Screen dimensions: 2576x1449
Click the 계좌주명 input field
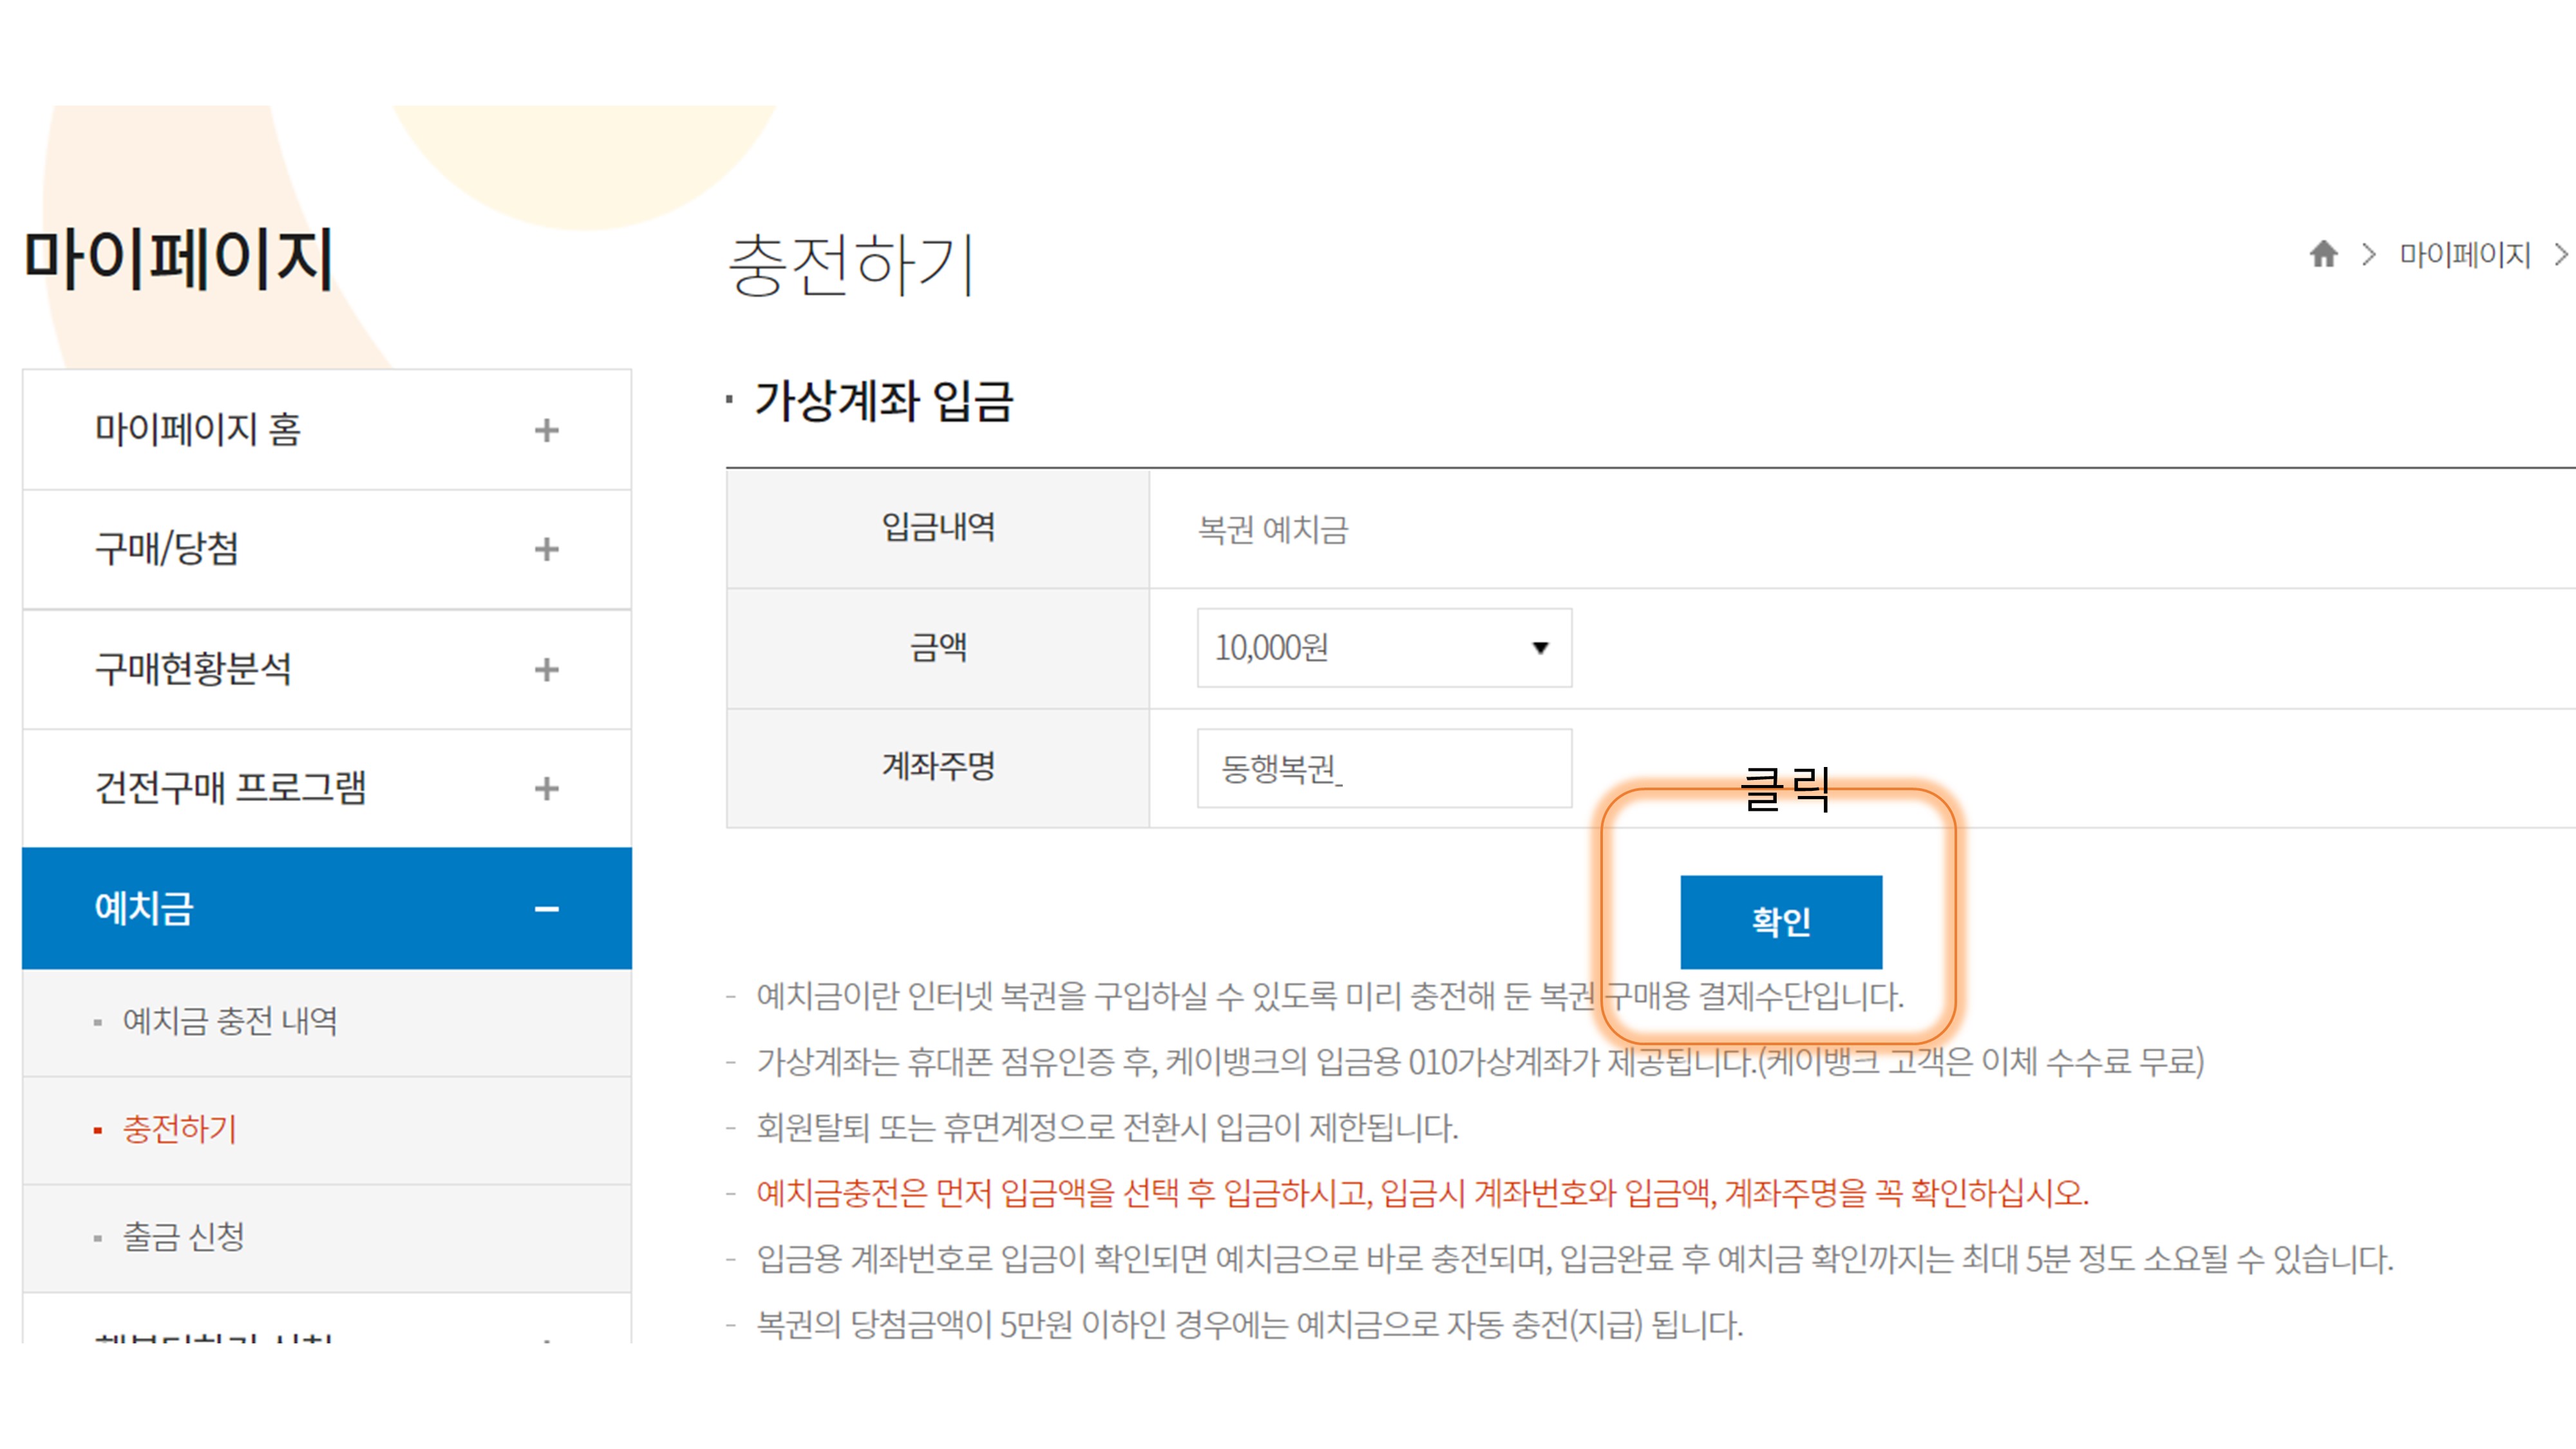pyautogui.click(x=1384, y=768)
